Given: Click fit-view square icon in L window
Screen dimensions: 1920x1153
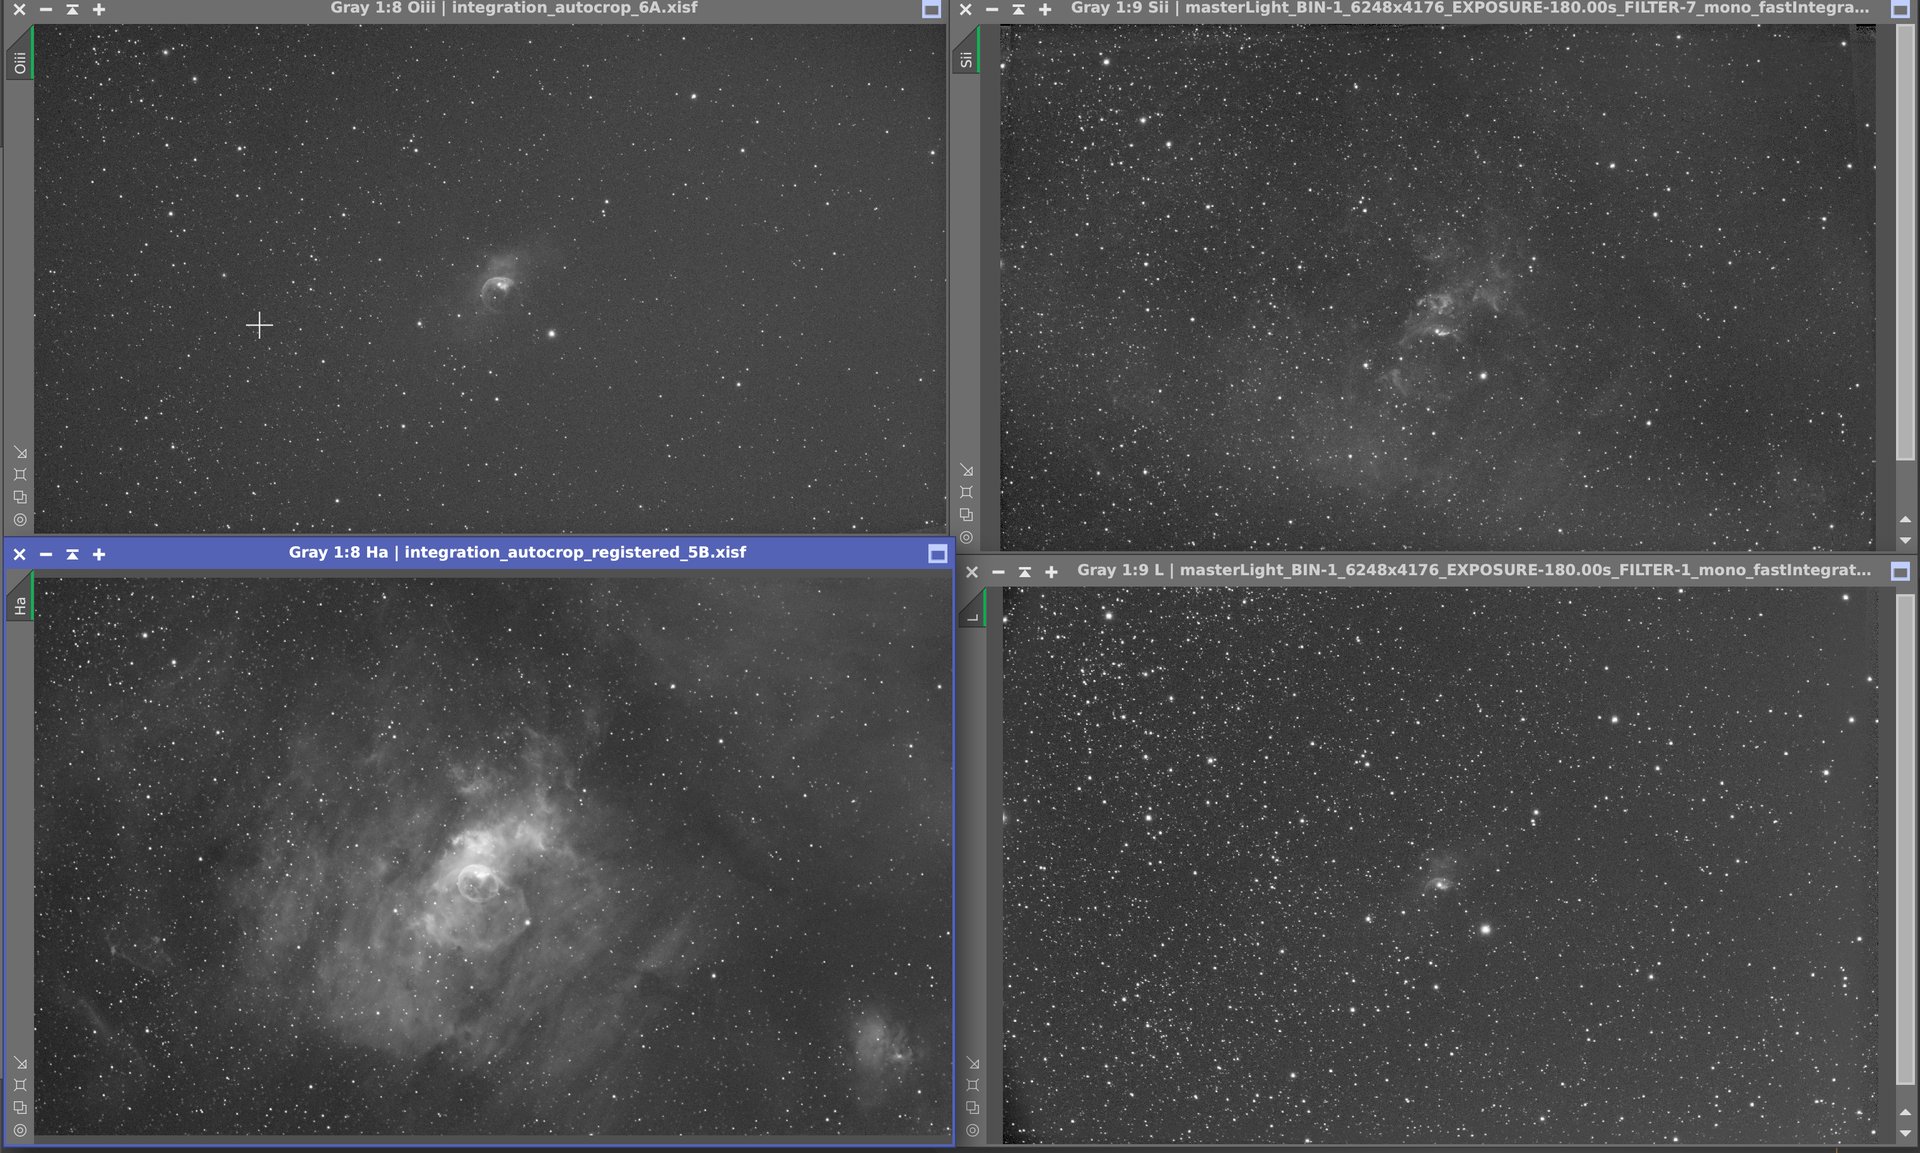Looking at the screenshot, I should (x=973, y=1085).
